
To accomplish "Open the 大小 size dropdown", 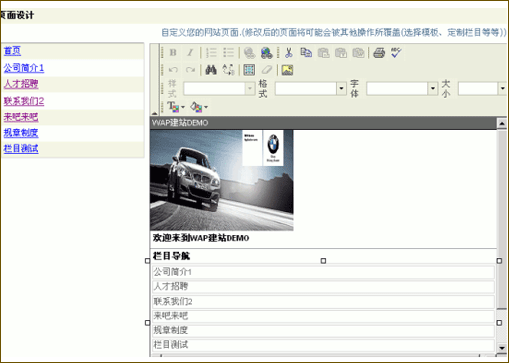I will (x=482, y=89).
